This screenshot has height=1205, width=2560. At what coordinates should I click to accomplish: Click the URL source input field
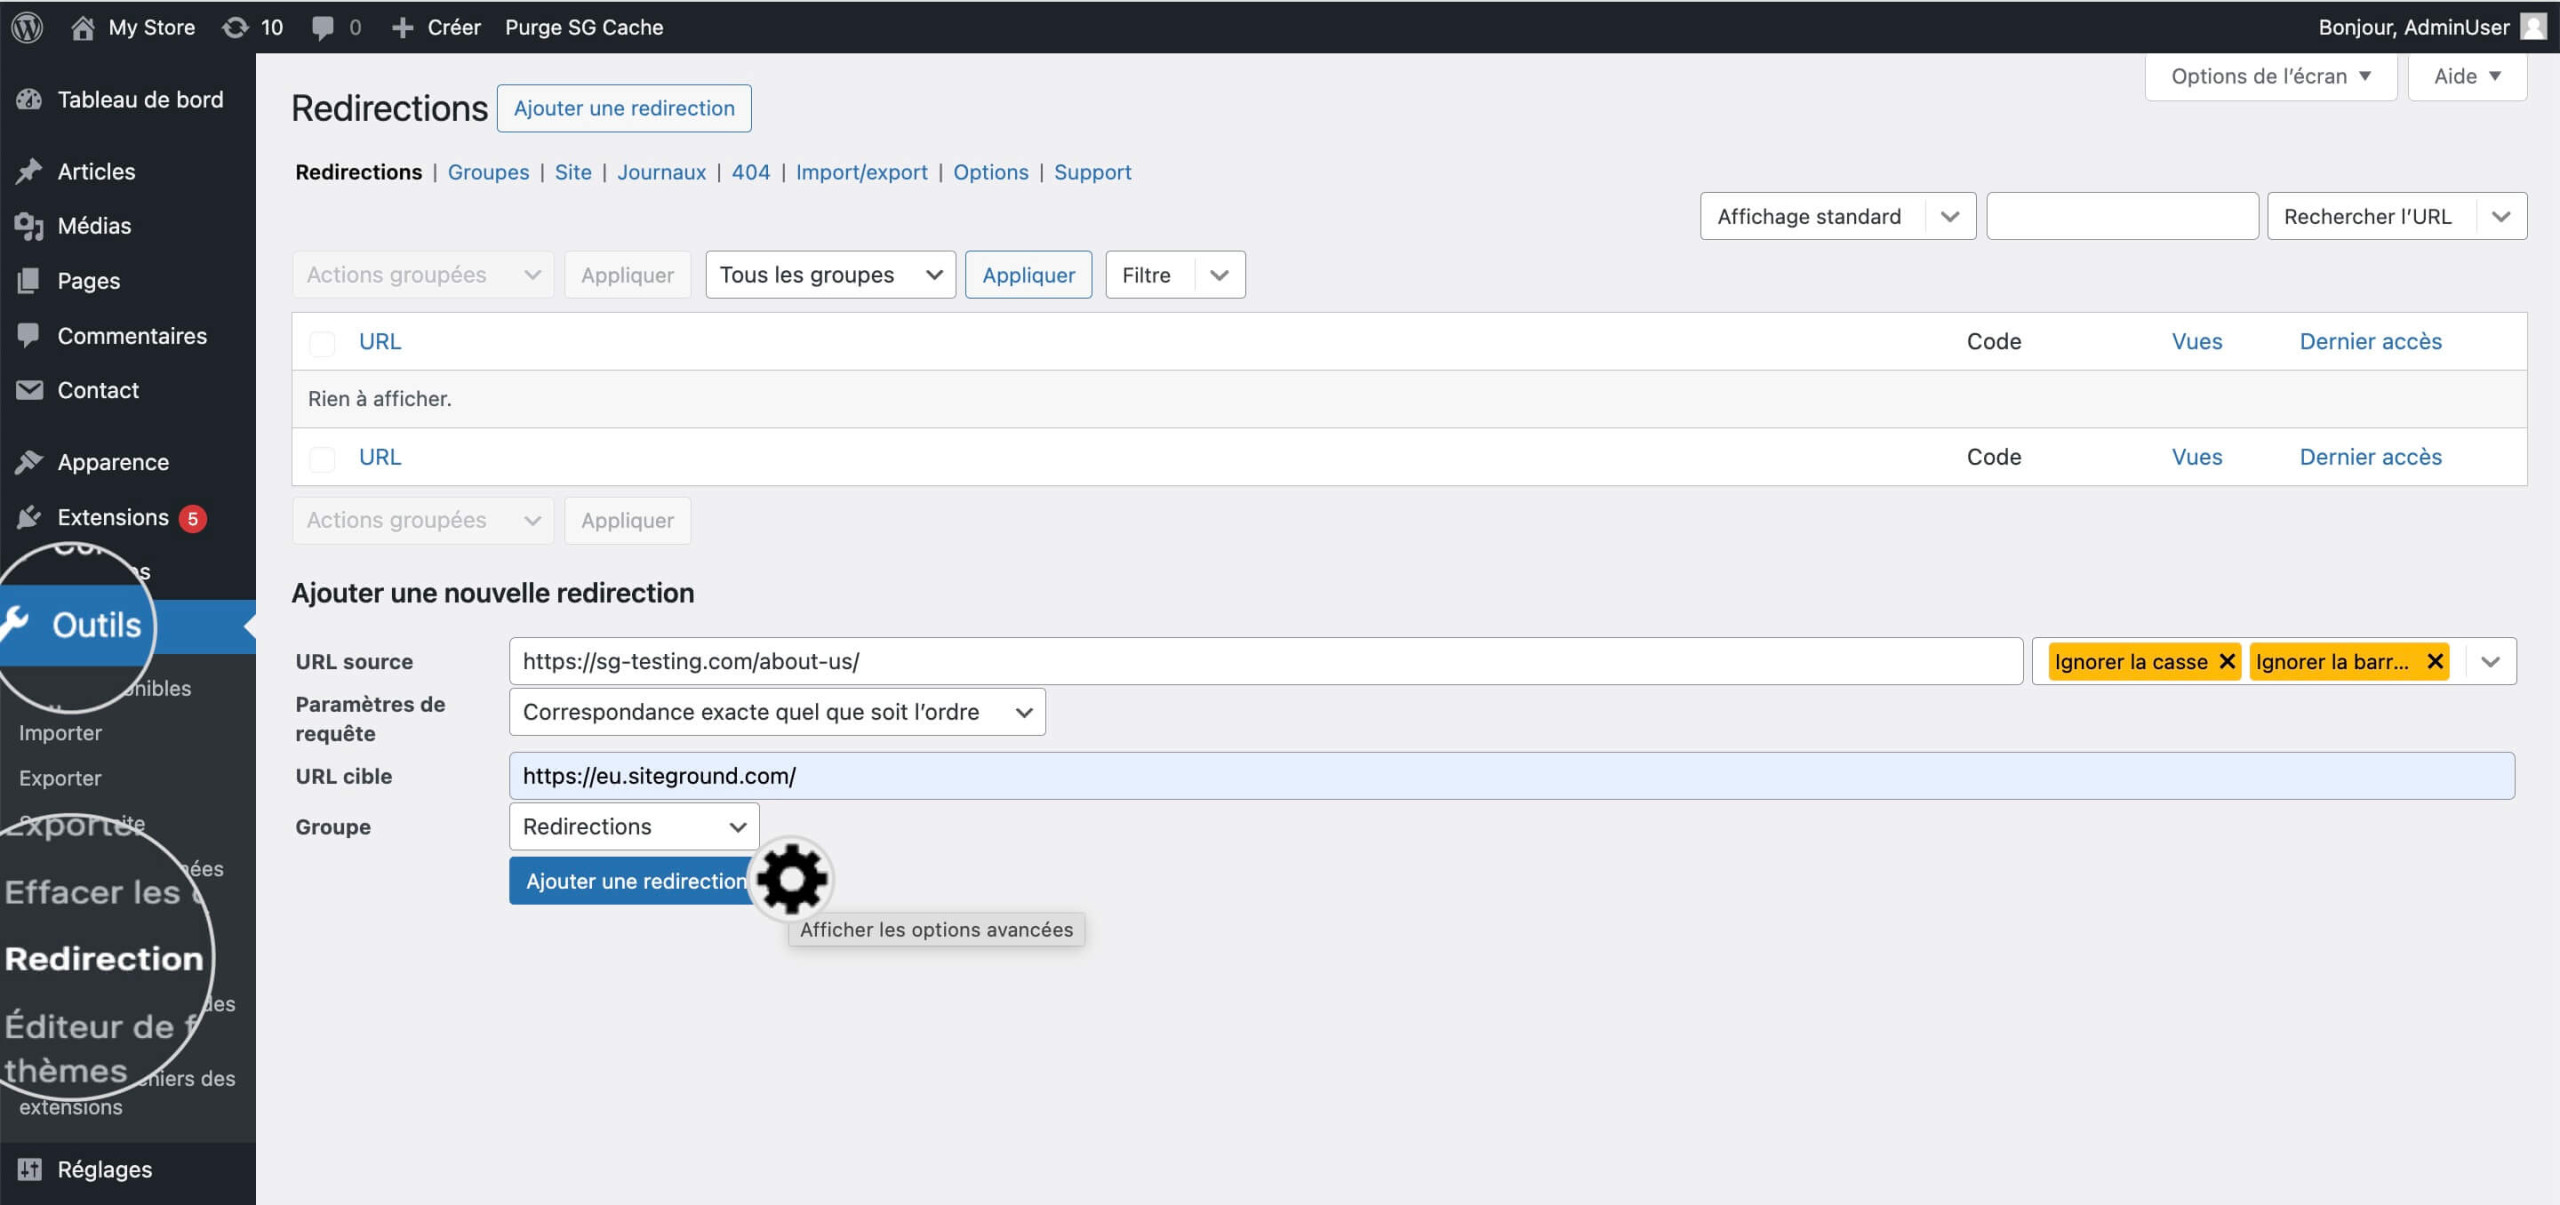click(1265, 661)
